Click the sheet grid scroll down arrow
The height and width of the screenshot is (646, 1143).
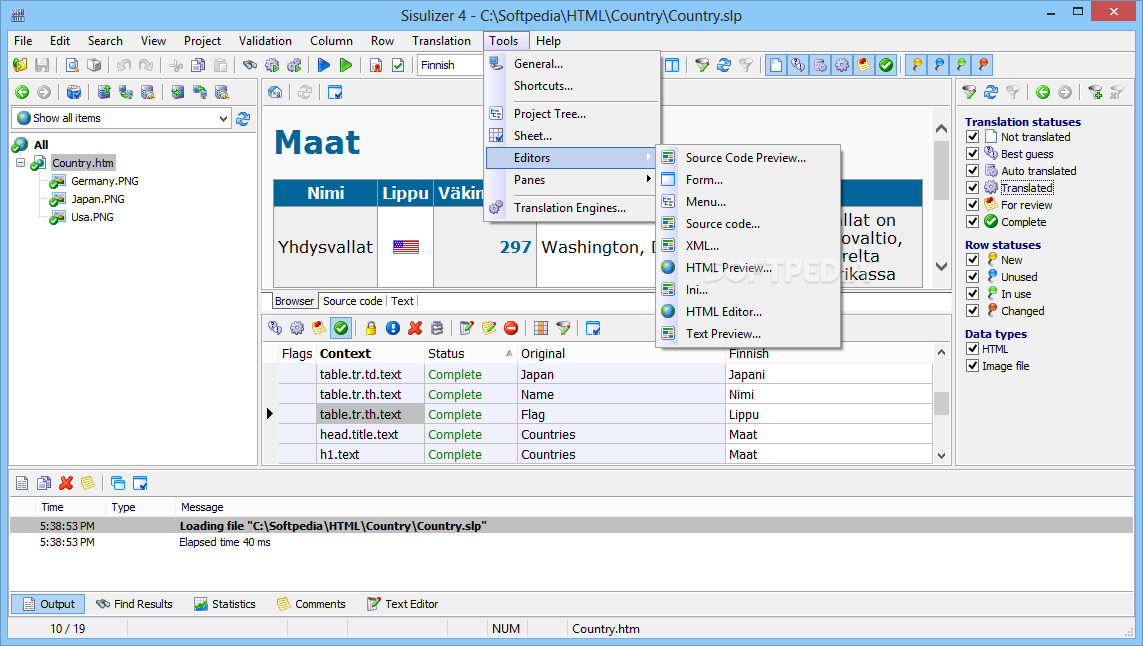tap(941, 456)
